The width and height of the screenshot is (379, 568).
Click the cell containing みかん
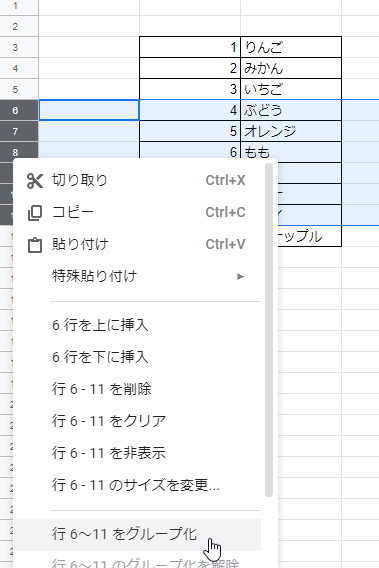point(291,68)
